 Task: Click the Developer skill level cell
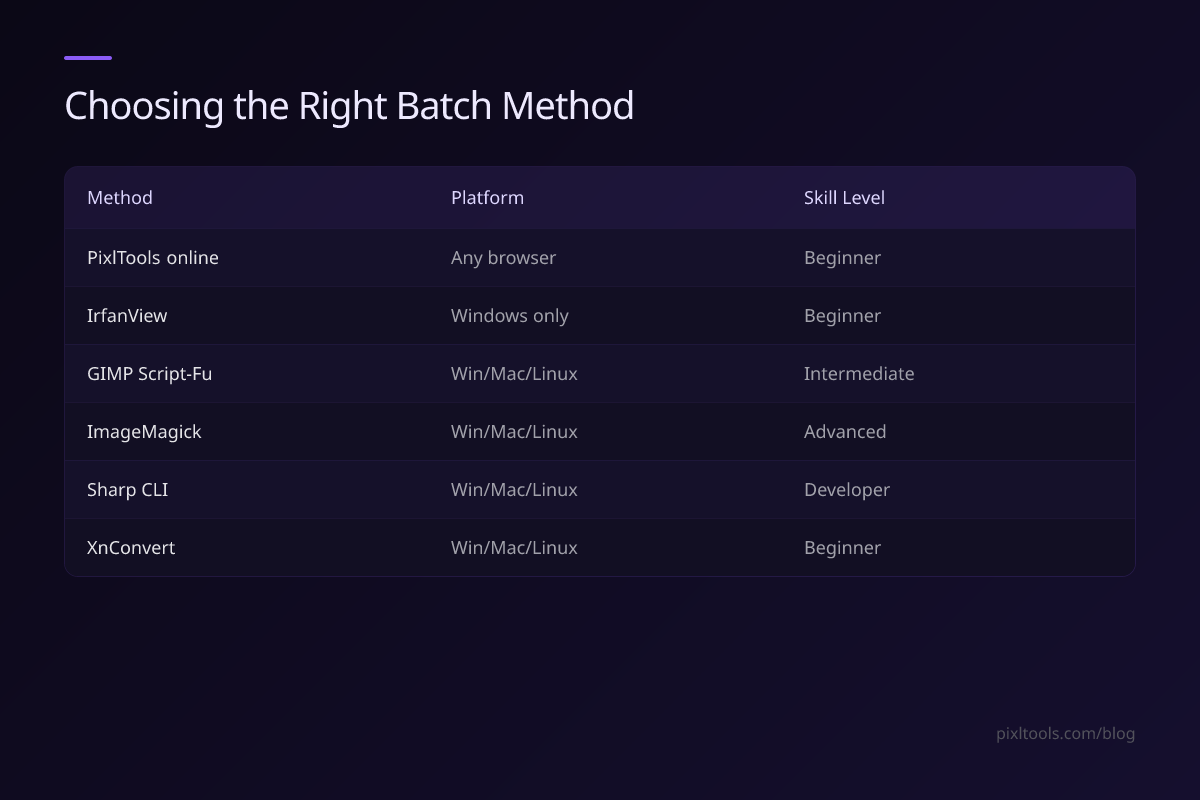847,490
